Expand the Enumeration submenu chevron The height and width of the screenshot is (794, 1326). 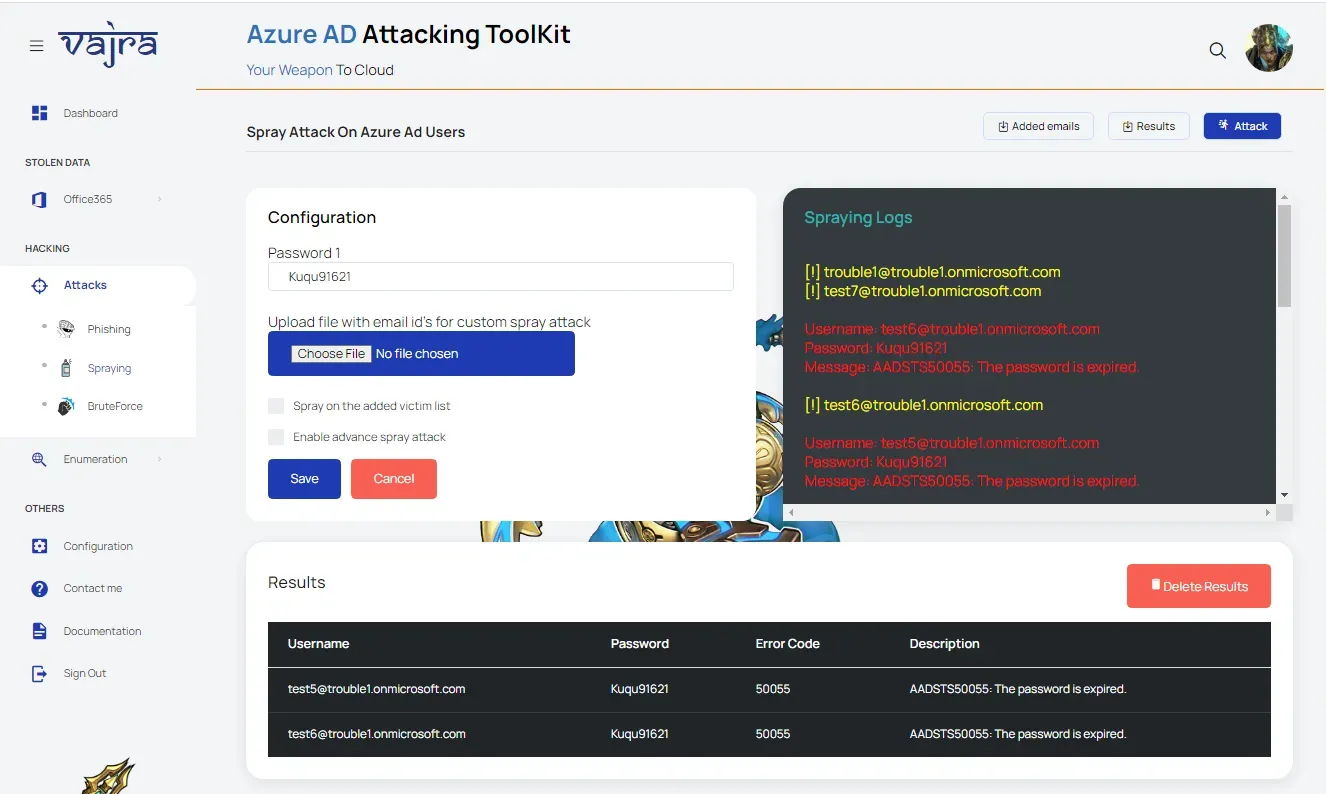pos(160,459)
